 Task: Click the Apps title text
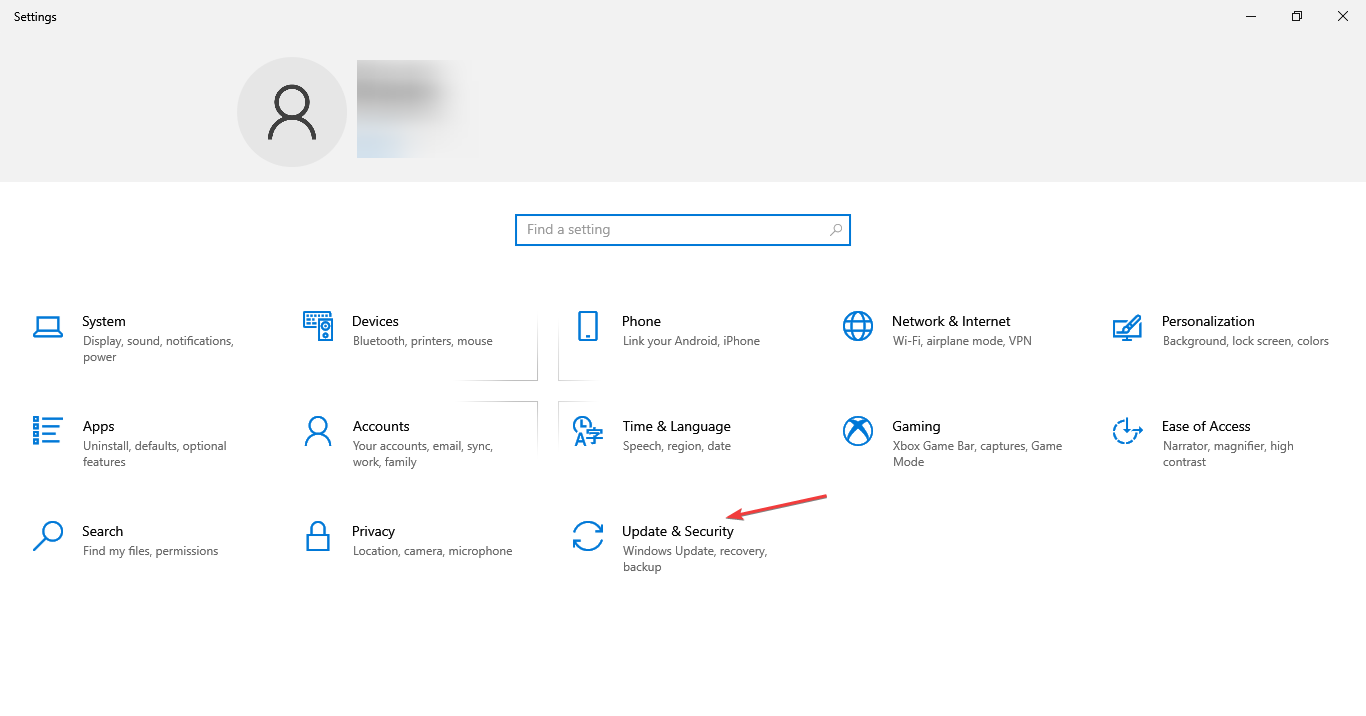point(98,426)
